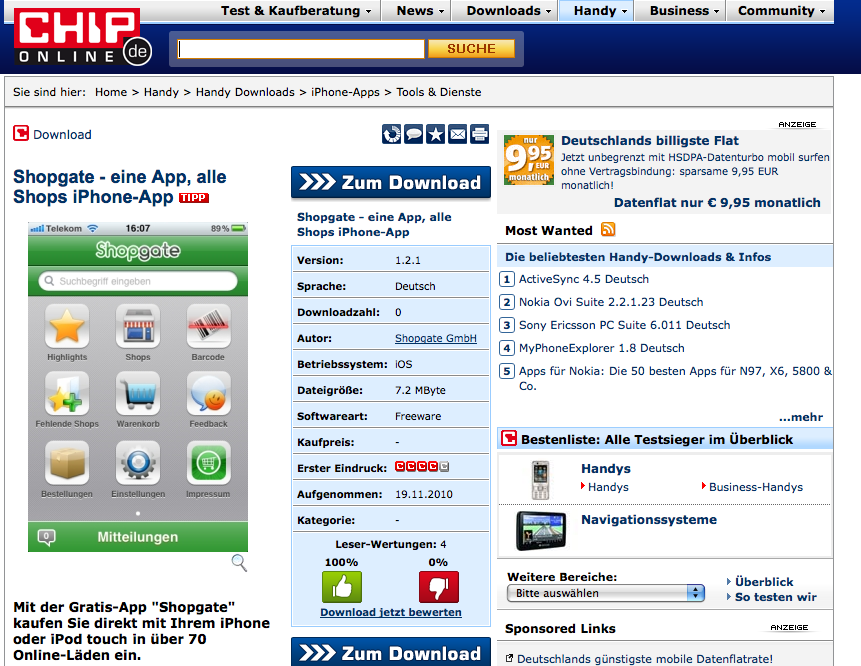This screenshot has height=666, width=861.
Task: Open the Shopgate GmbH author link
Action: pos(436,339)
